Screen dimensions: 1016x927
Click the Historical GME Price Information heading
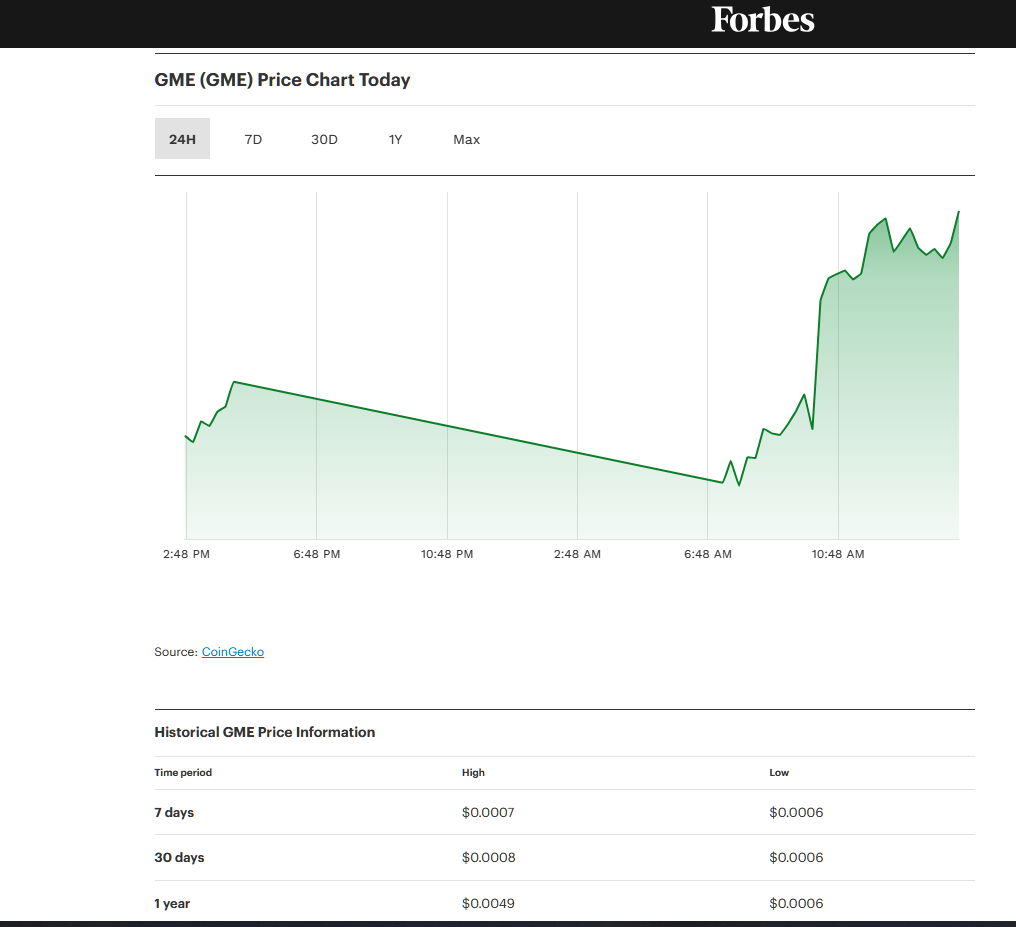point(265,732)
